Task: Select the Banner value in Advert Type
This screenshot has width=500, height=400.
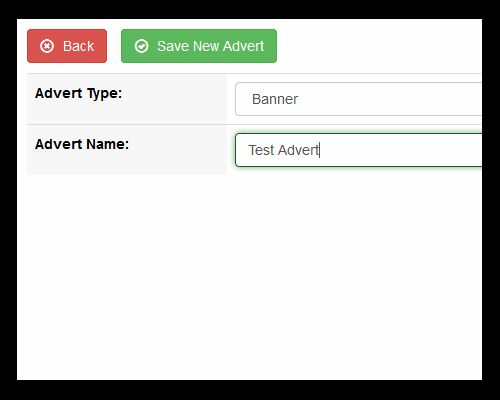Action: tap(275, 99)
